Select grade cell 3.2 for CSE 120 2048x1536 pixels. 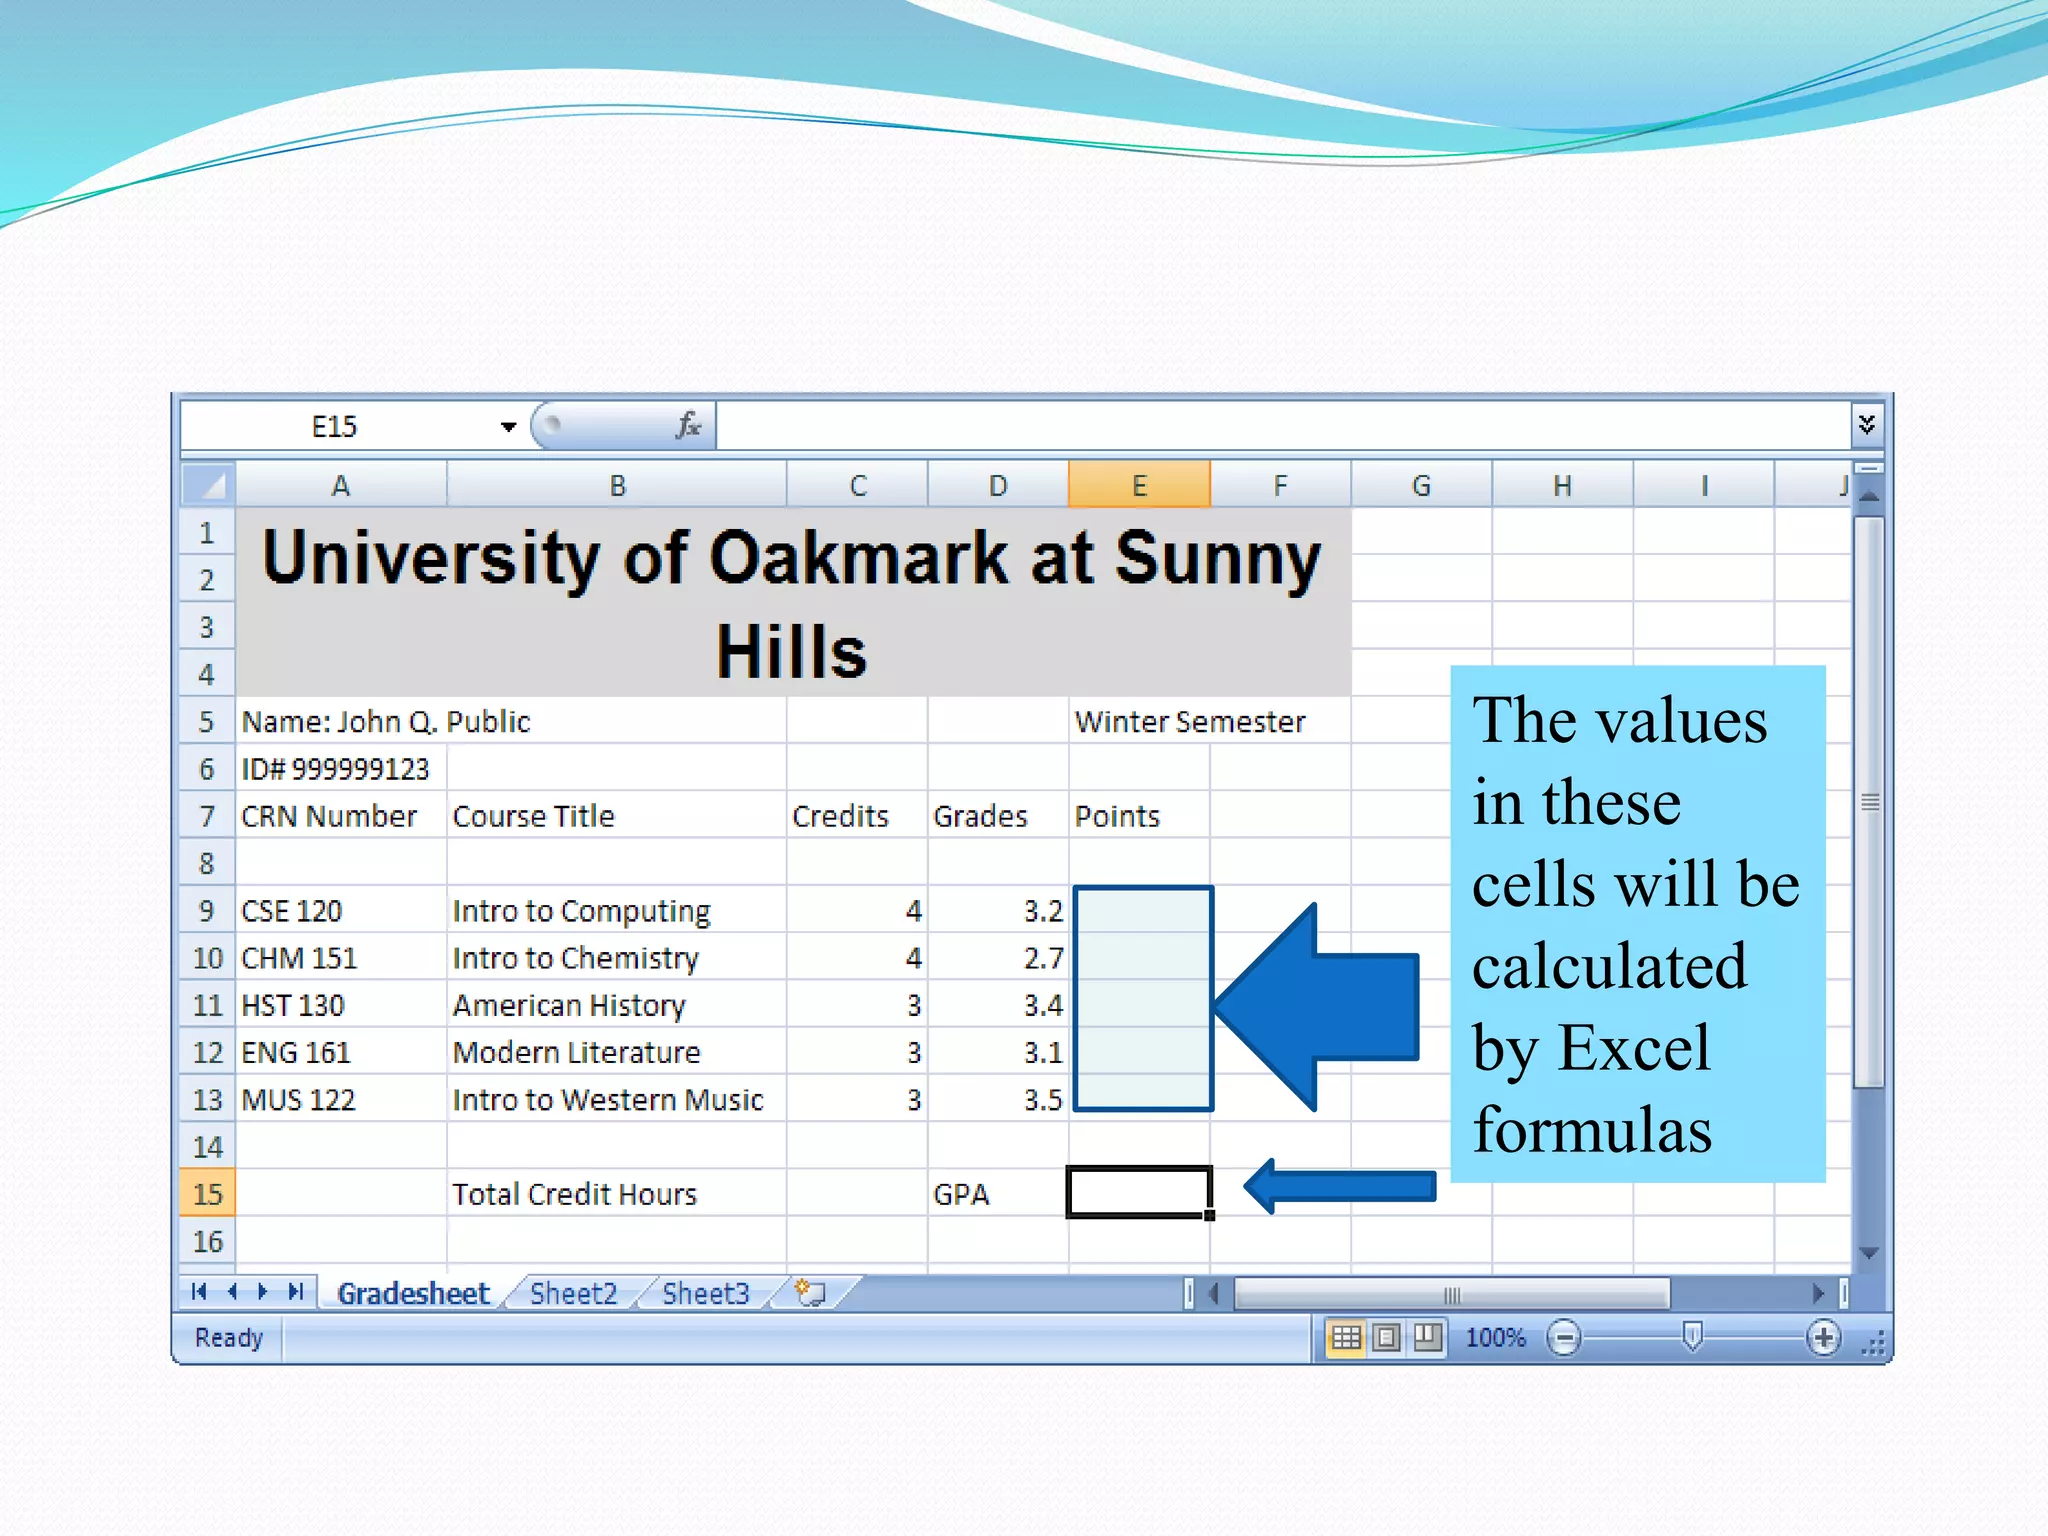click(998, 910)
